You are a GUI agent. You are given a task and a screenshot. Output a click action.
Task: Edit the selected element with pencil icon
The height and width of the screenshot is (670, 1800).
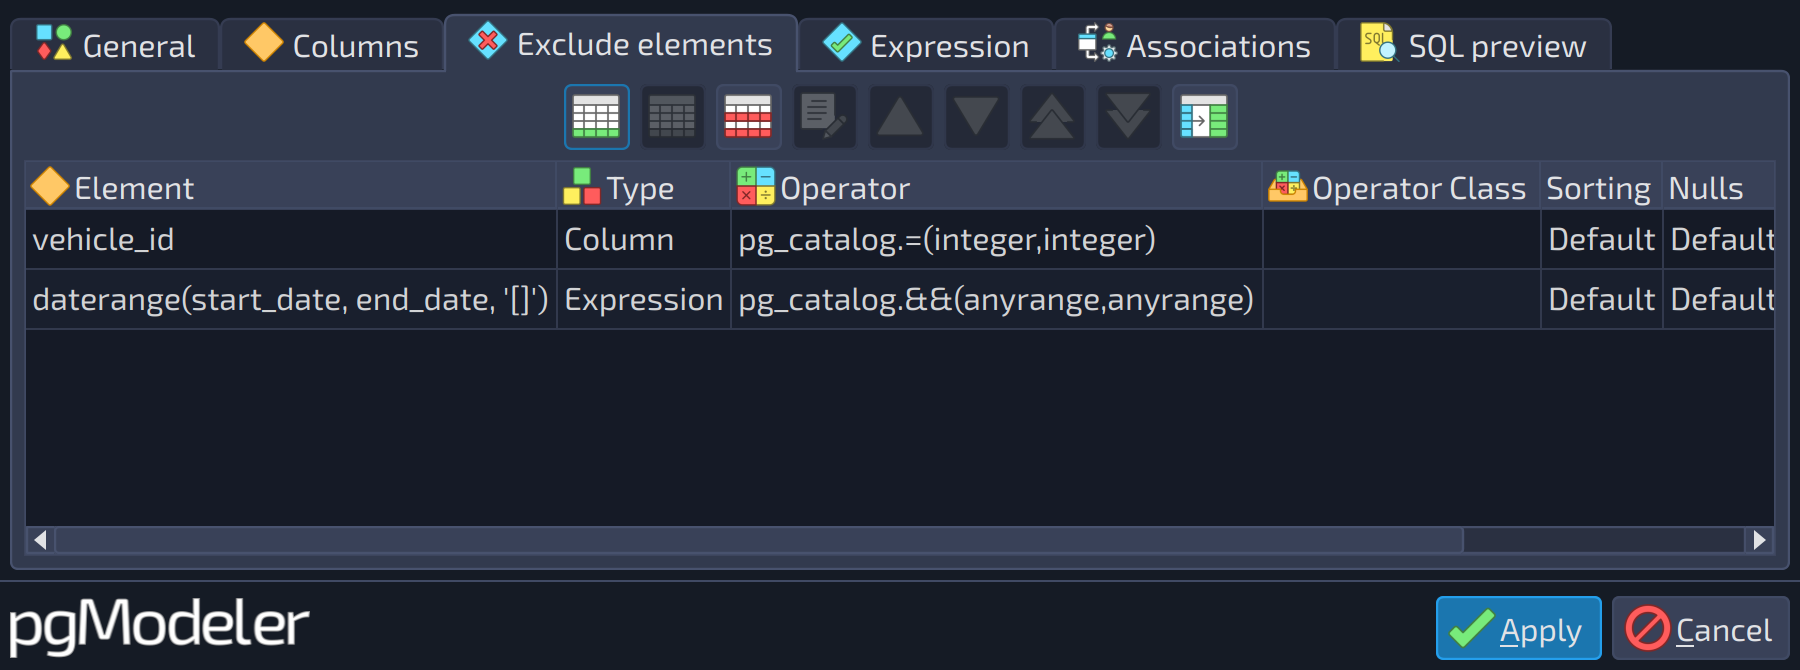click(824, 117)
